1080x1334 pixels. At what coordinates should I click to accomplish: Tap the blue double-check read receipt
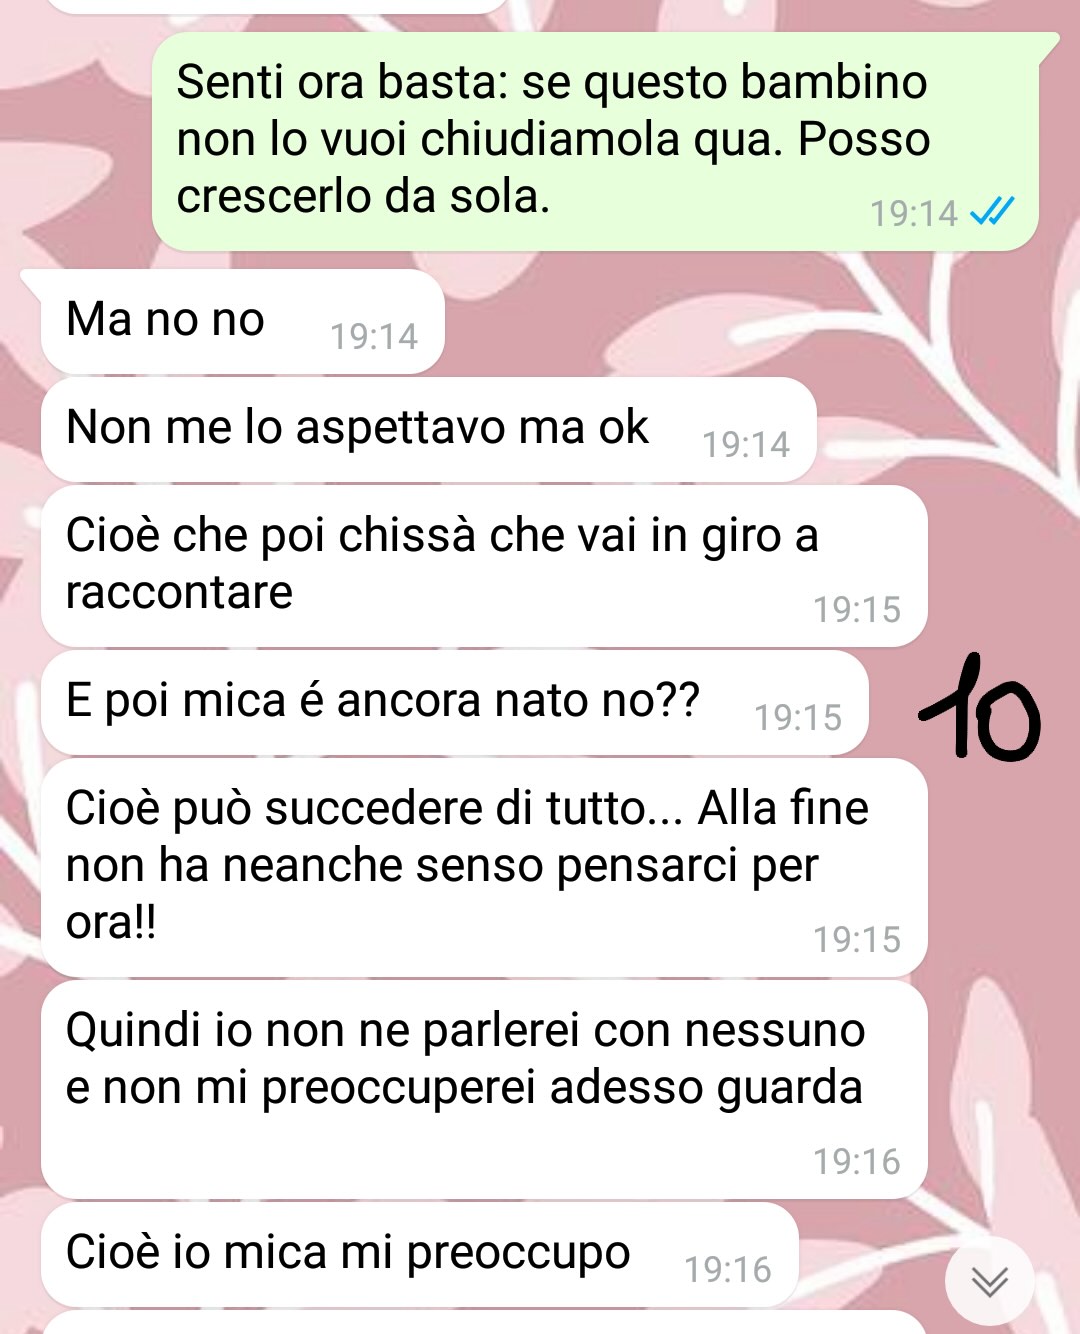(x=992, y=212)
